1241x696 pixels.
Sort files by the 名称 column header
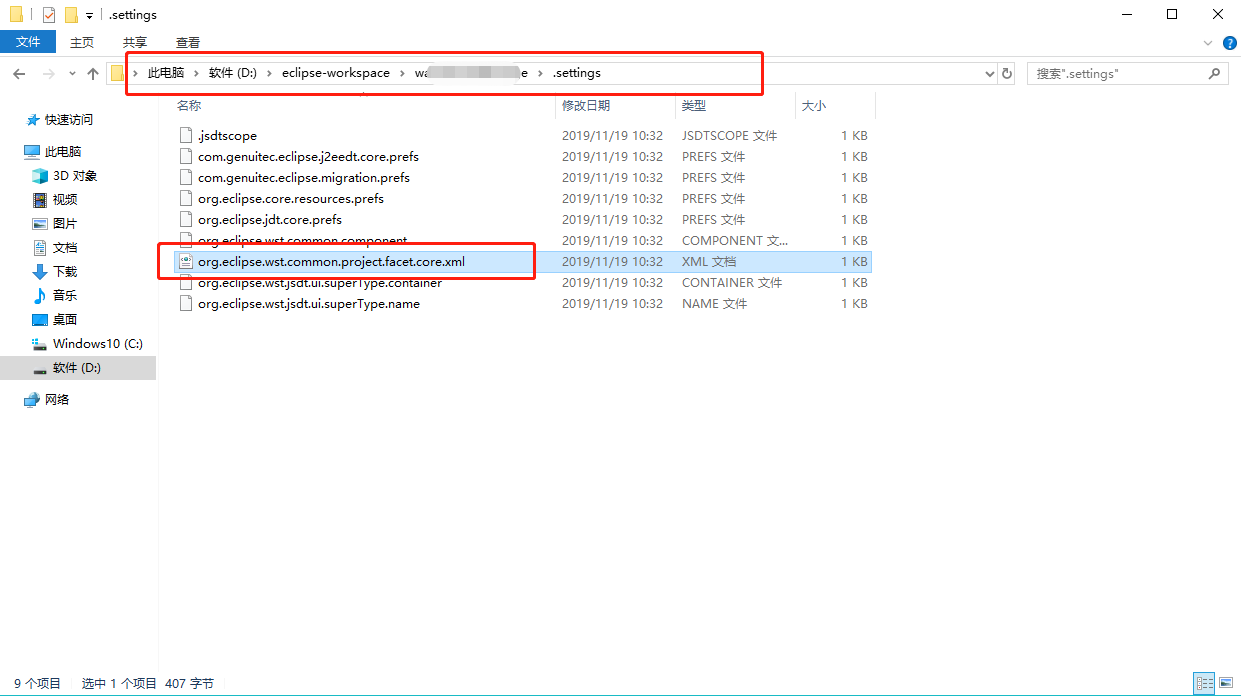tap(190, 105)
